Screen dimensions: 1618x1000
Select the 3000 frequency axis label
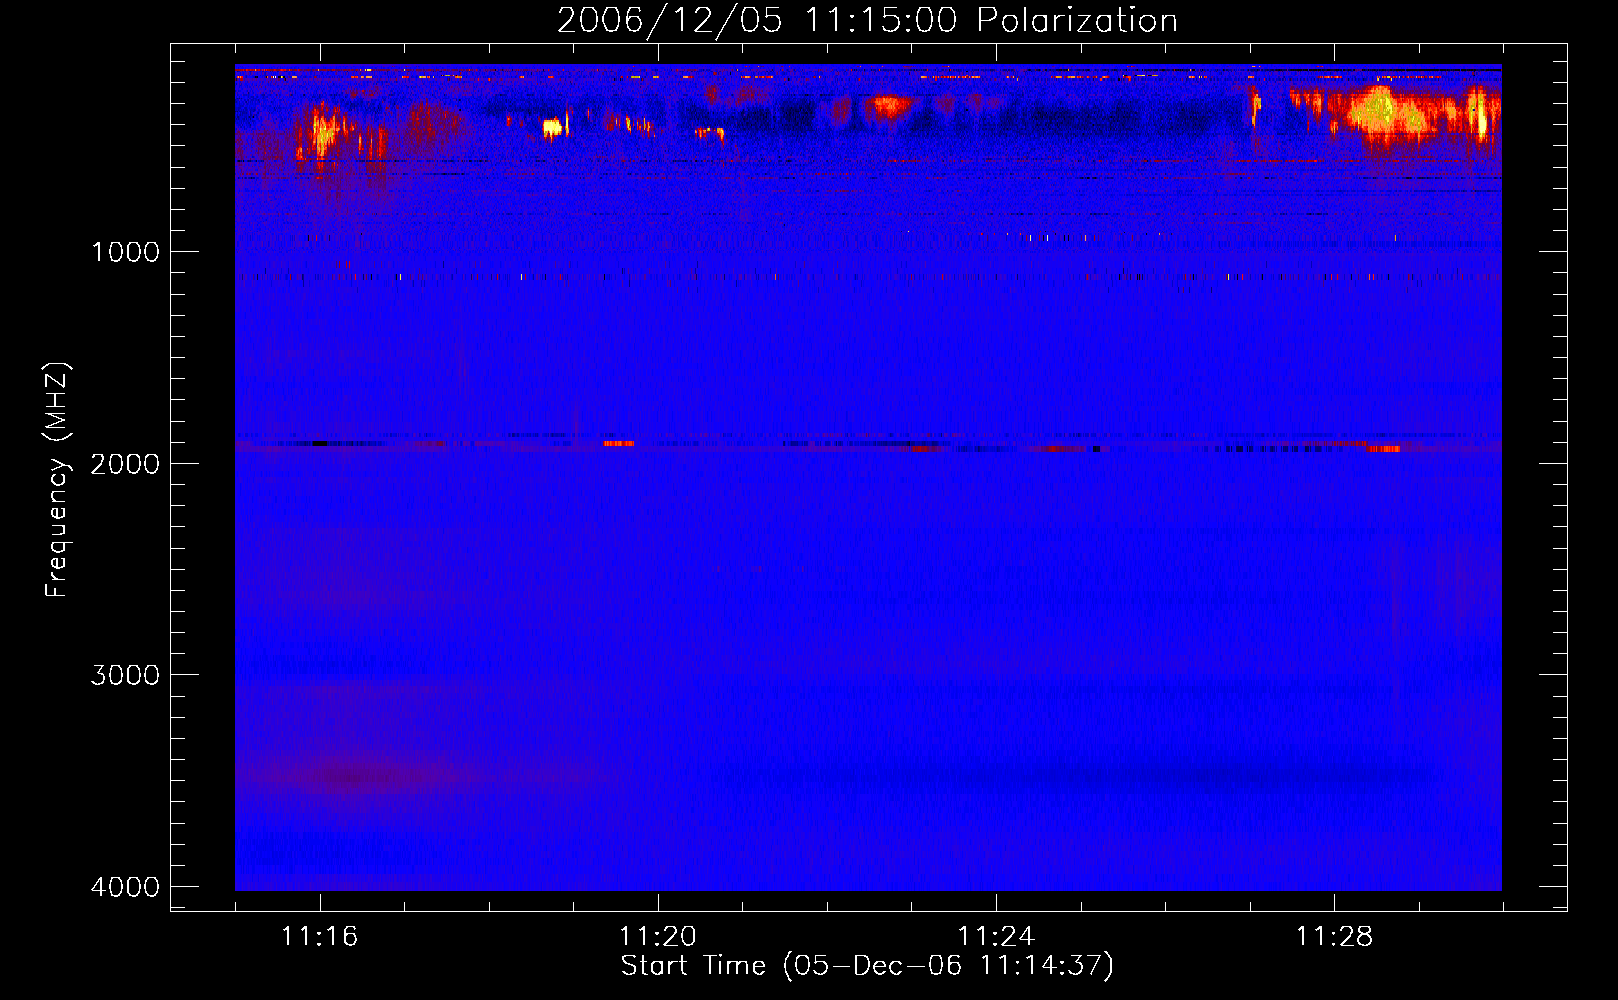(x=125, y=675)
